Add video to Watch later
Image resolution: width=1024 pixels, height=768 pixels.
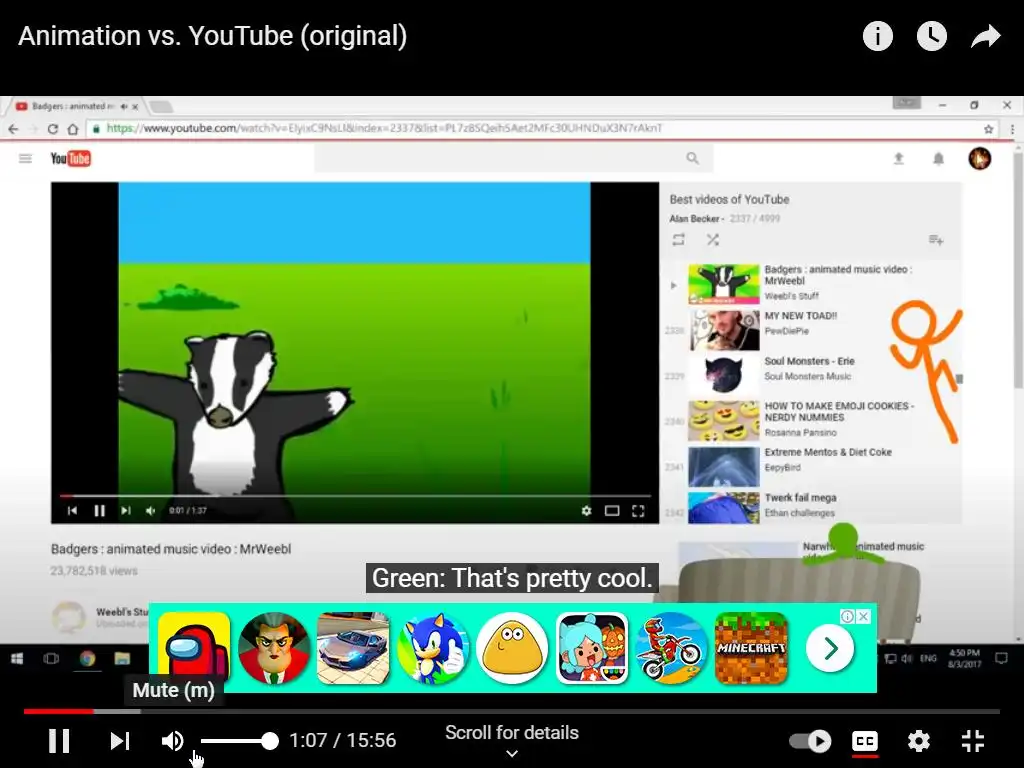[x=932, y=36]
